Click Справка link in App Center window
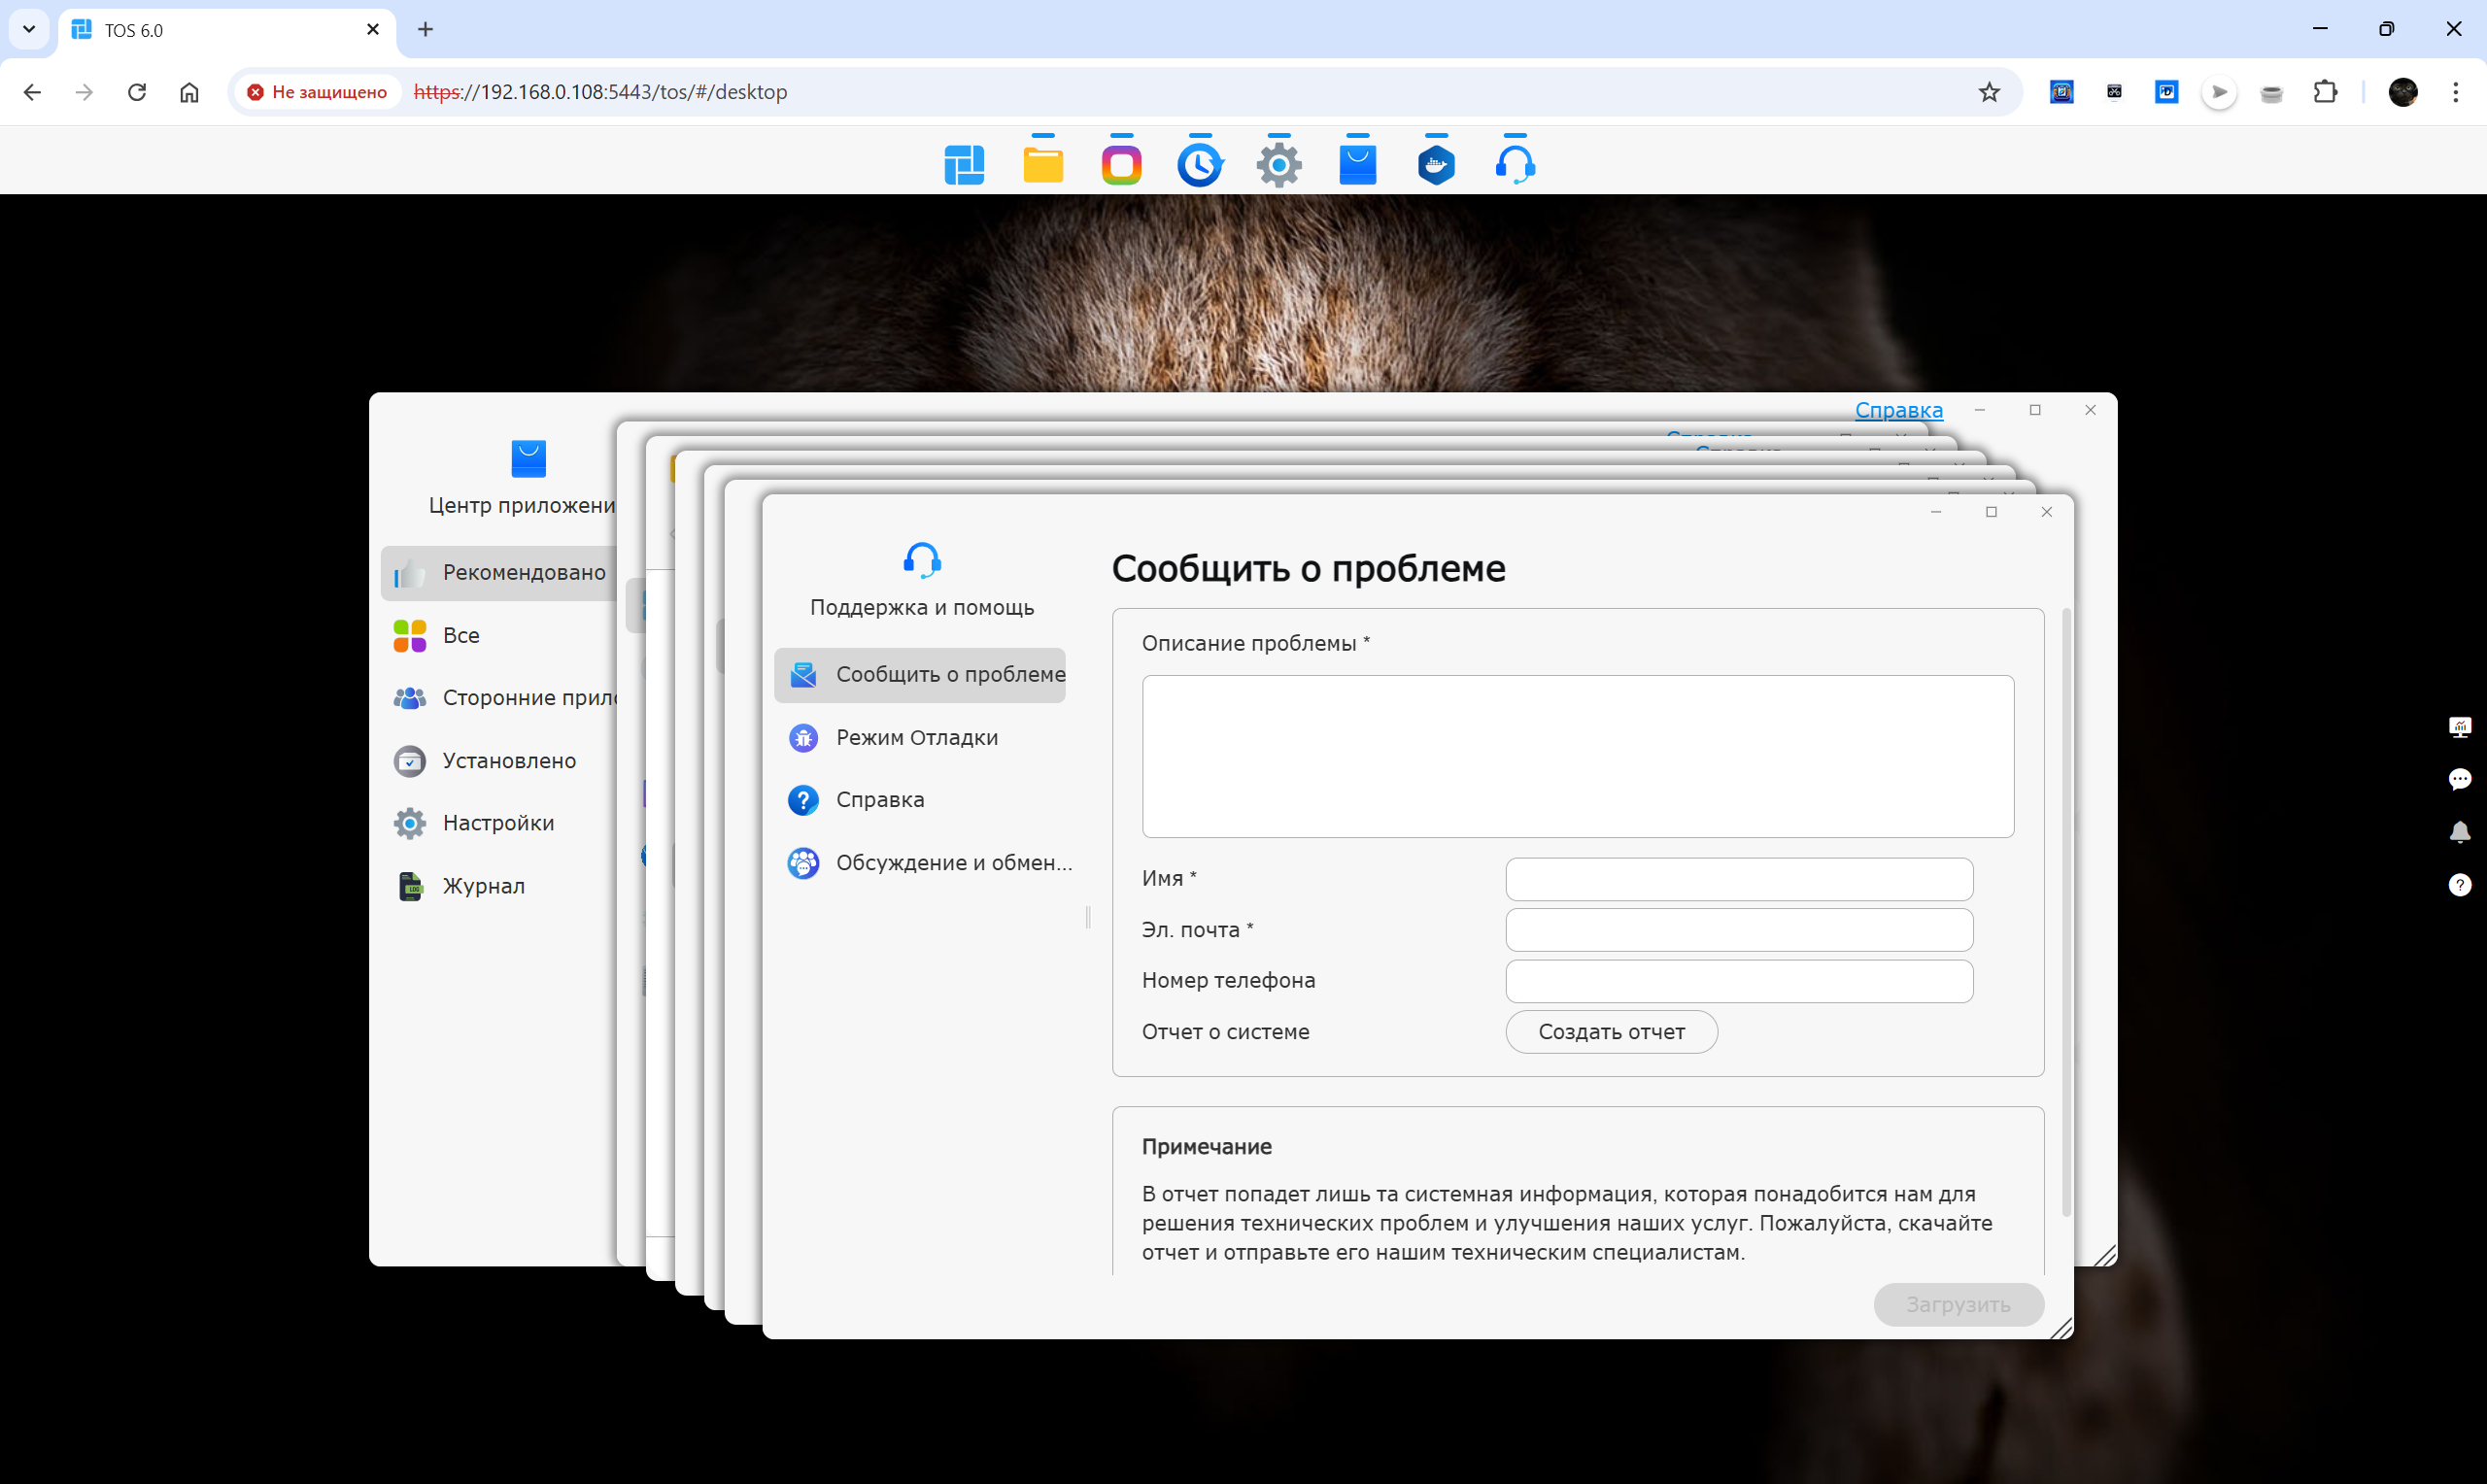The height and width of the screenshot is (1484, 2487). tap(1898, 410)
